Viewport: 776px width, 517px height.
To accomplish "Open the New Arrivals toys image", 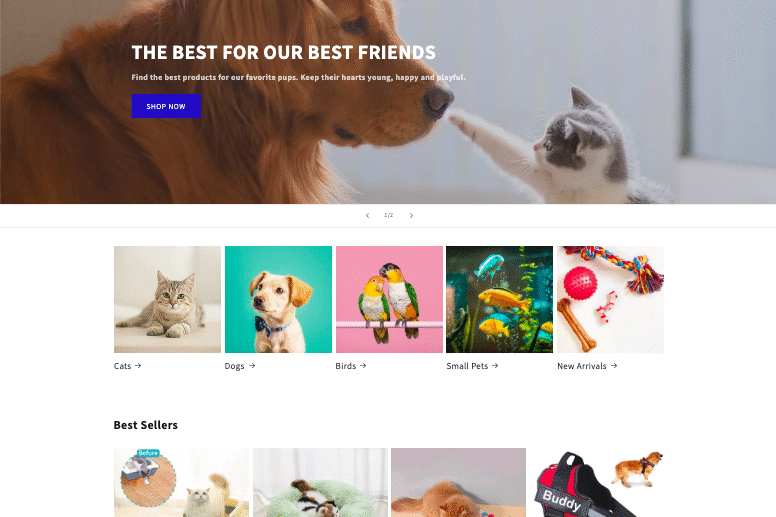I will [x=610, y=299].
